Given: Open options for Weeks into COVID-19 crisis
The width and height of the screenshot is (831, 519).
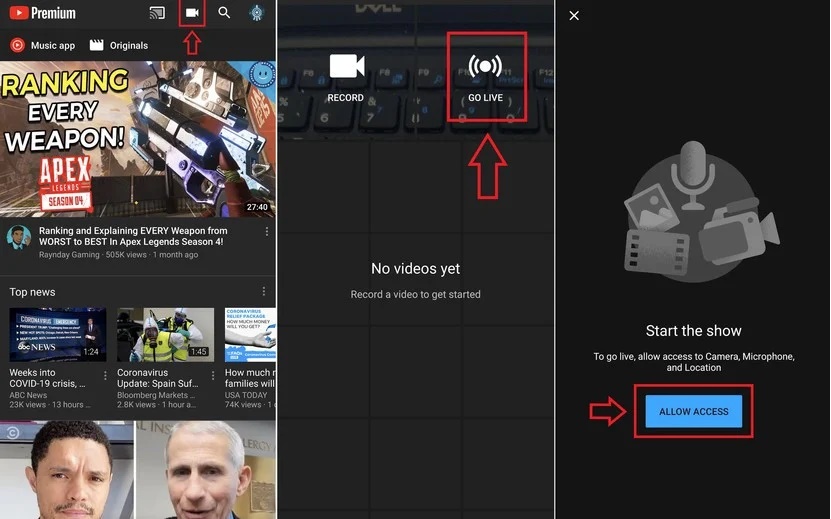Looking at the screenshot, I should 105,375.
